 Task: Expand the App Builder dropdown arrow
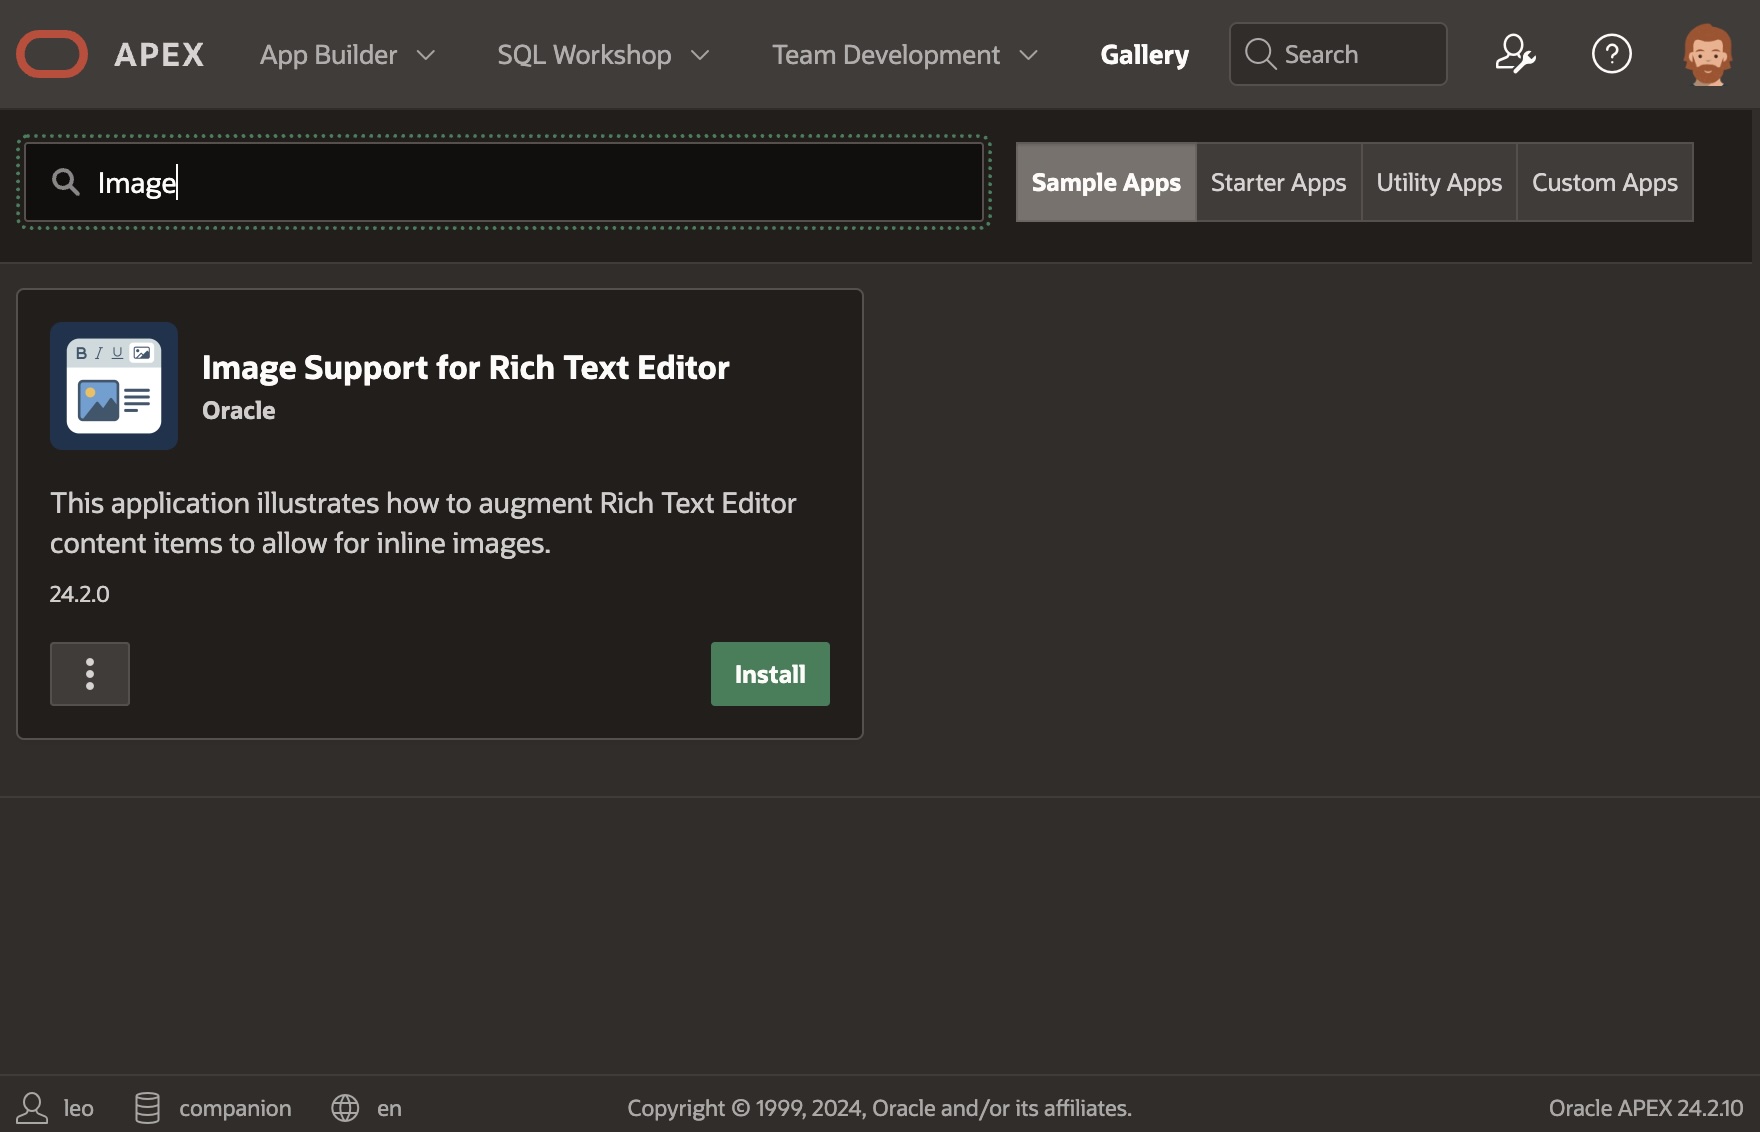click(426, 55)
